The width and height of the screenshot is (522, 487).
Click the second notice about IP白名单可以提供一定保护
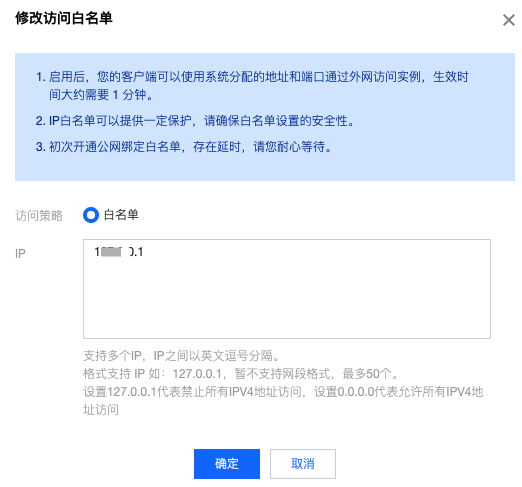[x=195, y=121]
